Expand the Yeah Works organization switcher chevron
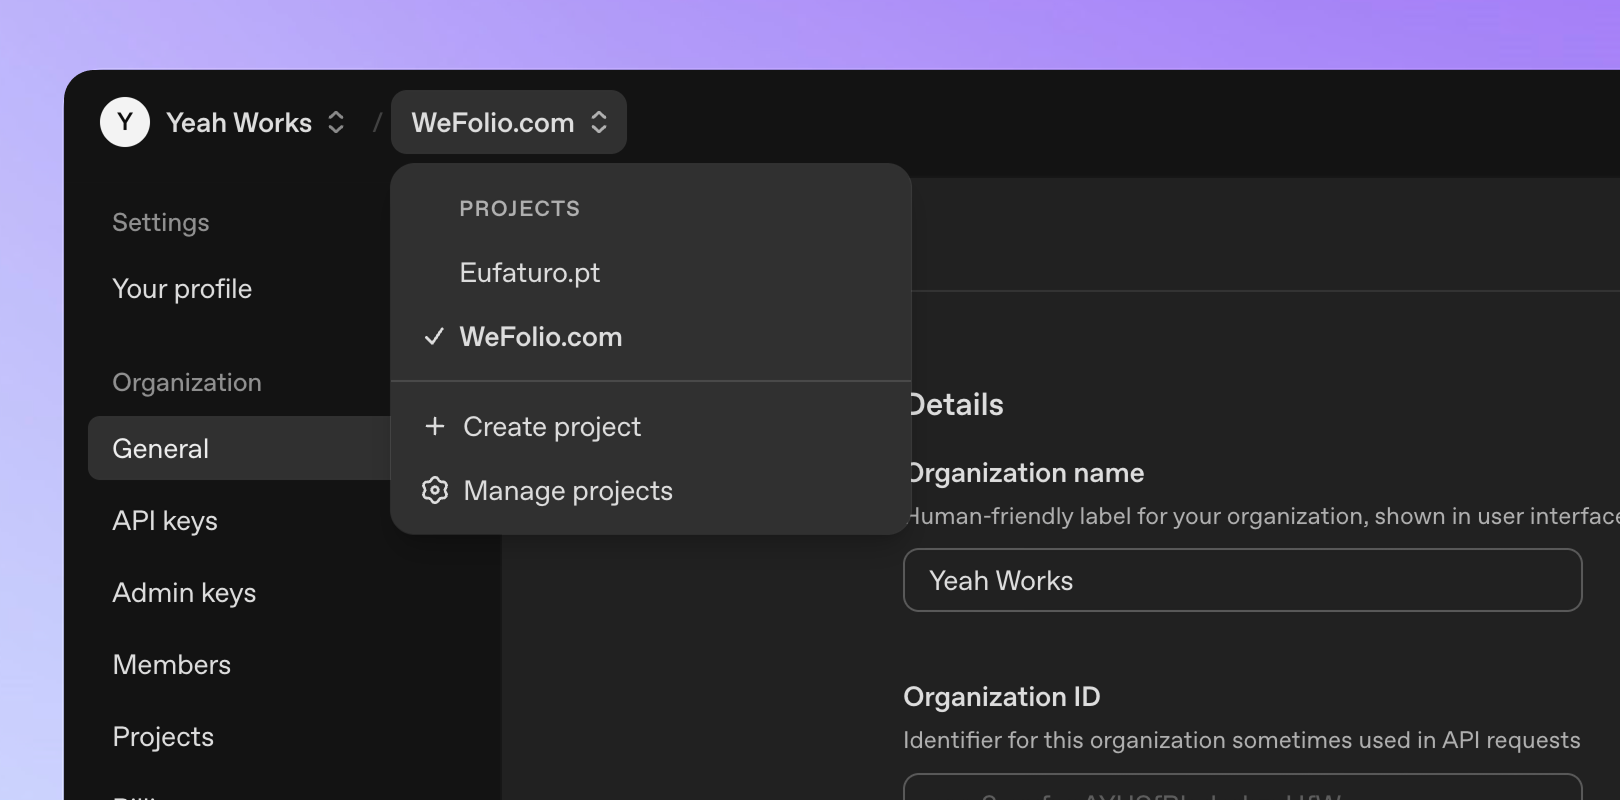This screenshot has width=1620, height=800. [x=336, y=122]
